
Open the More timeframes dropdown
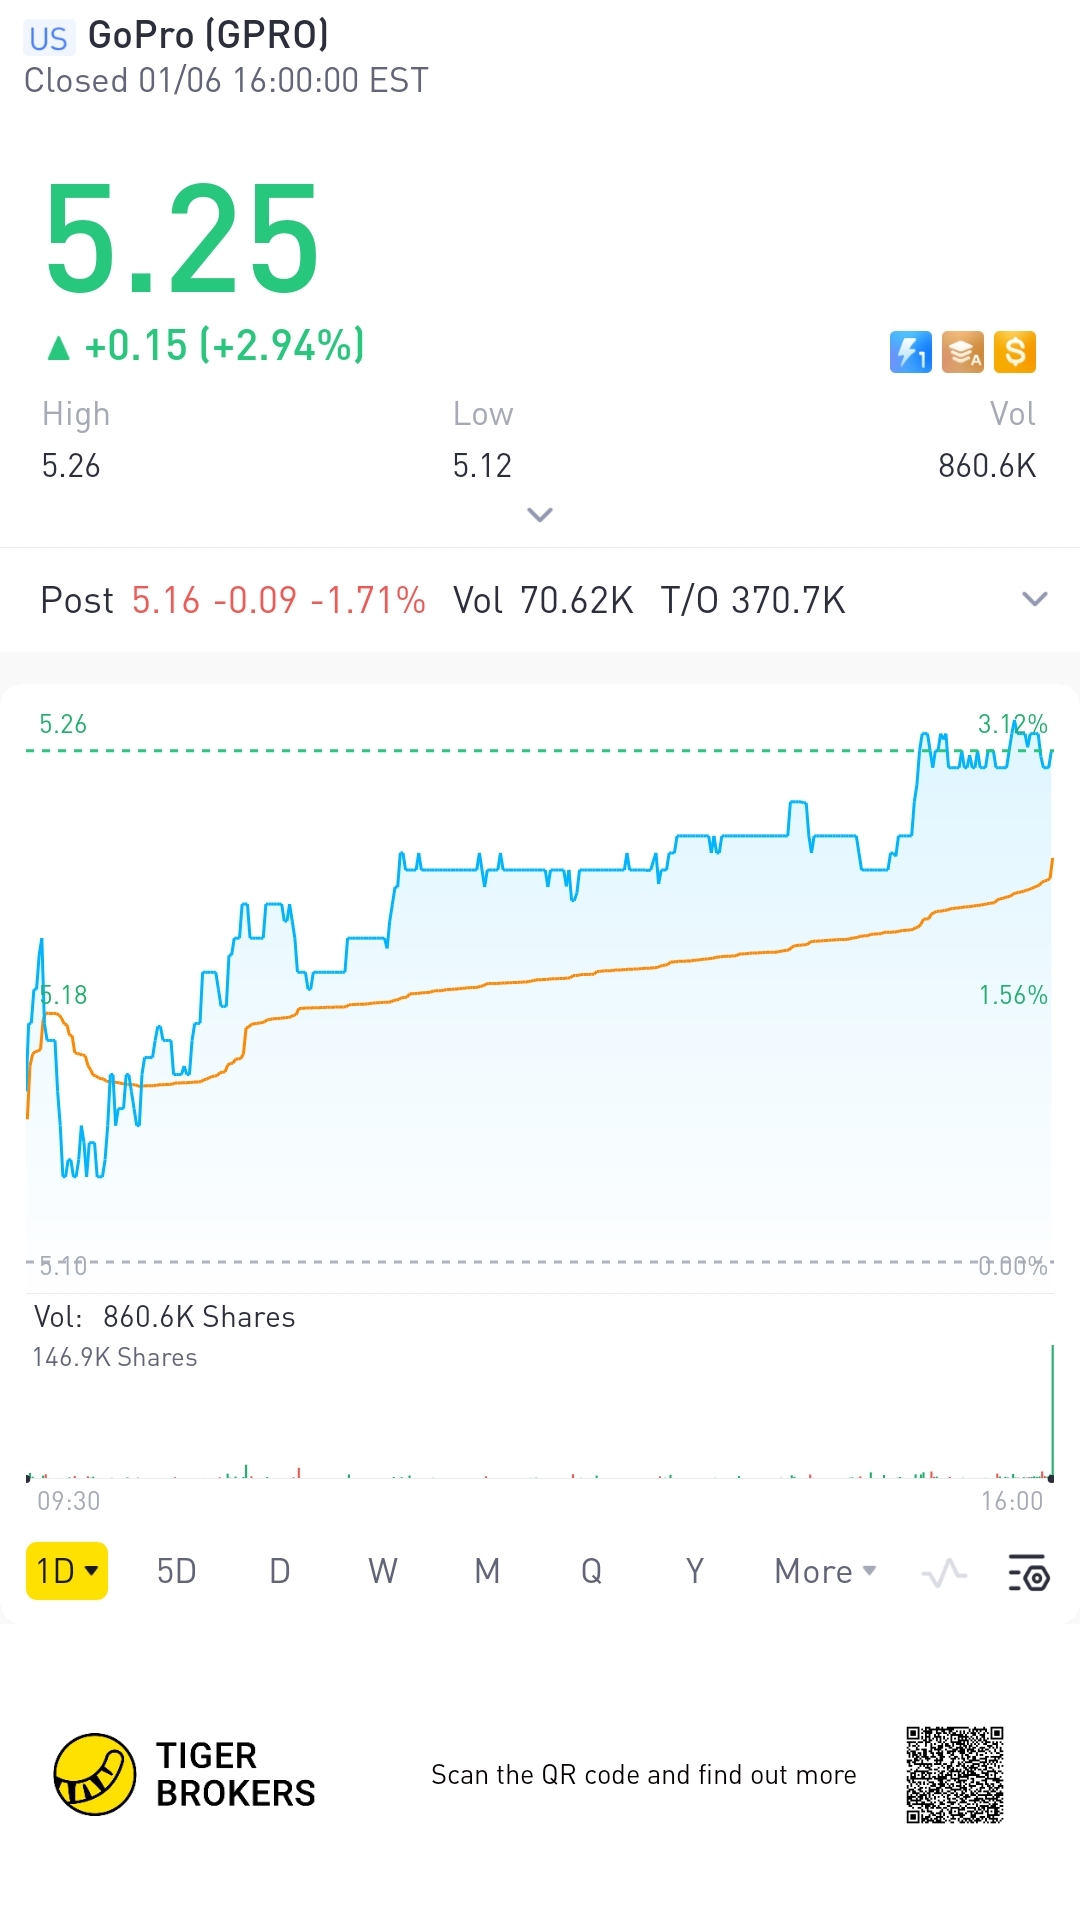point(825,1572)
